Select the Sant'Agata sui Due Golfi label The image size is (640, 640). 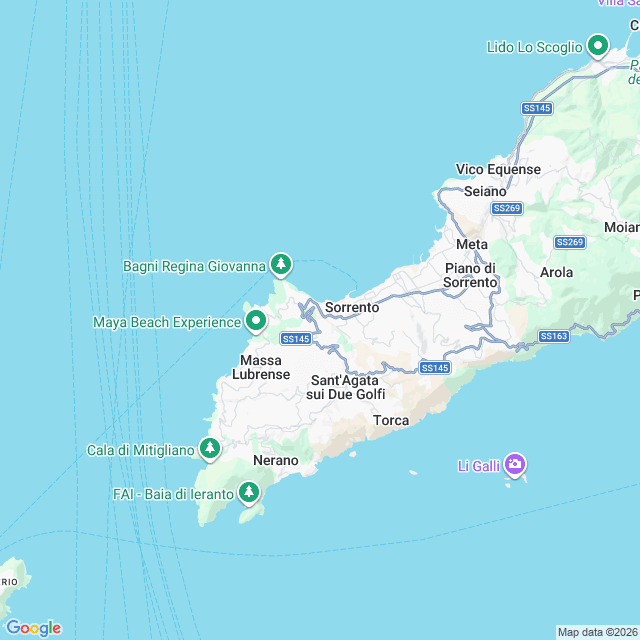tap(346, 387)
